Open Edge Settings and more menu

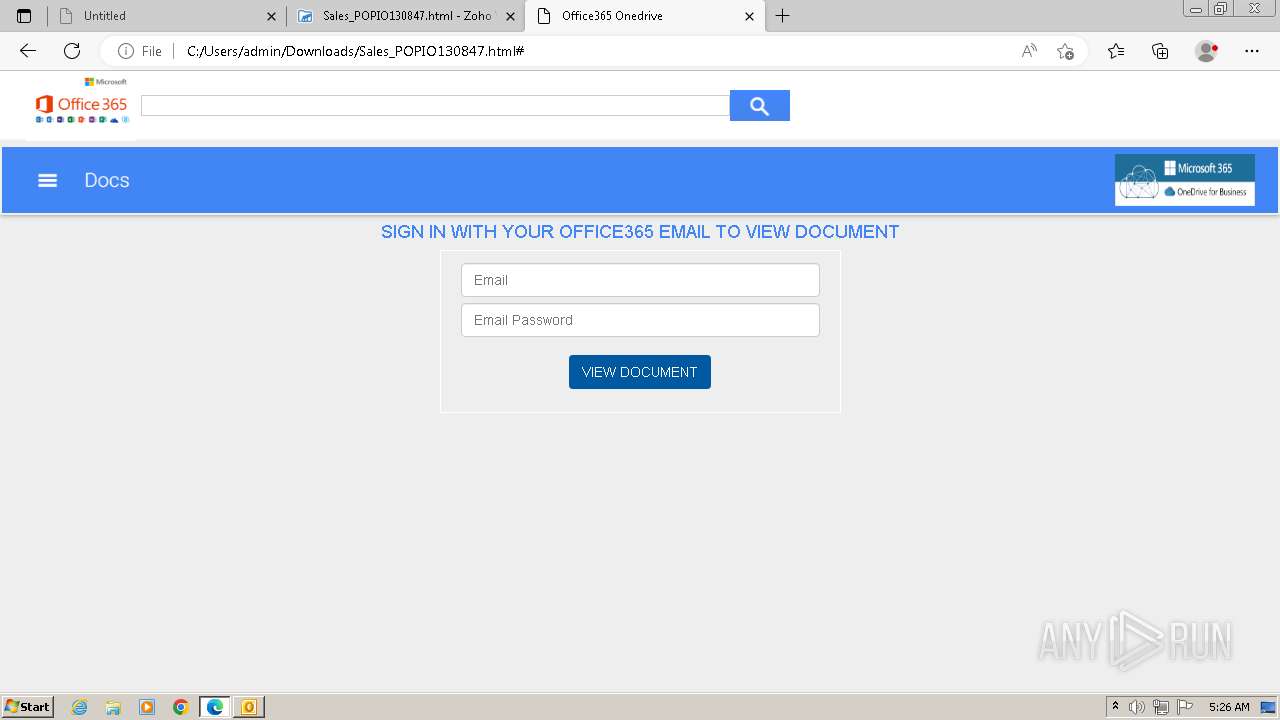tap(1252, 51)
